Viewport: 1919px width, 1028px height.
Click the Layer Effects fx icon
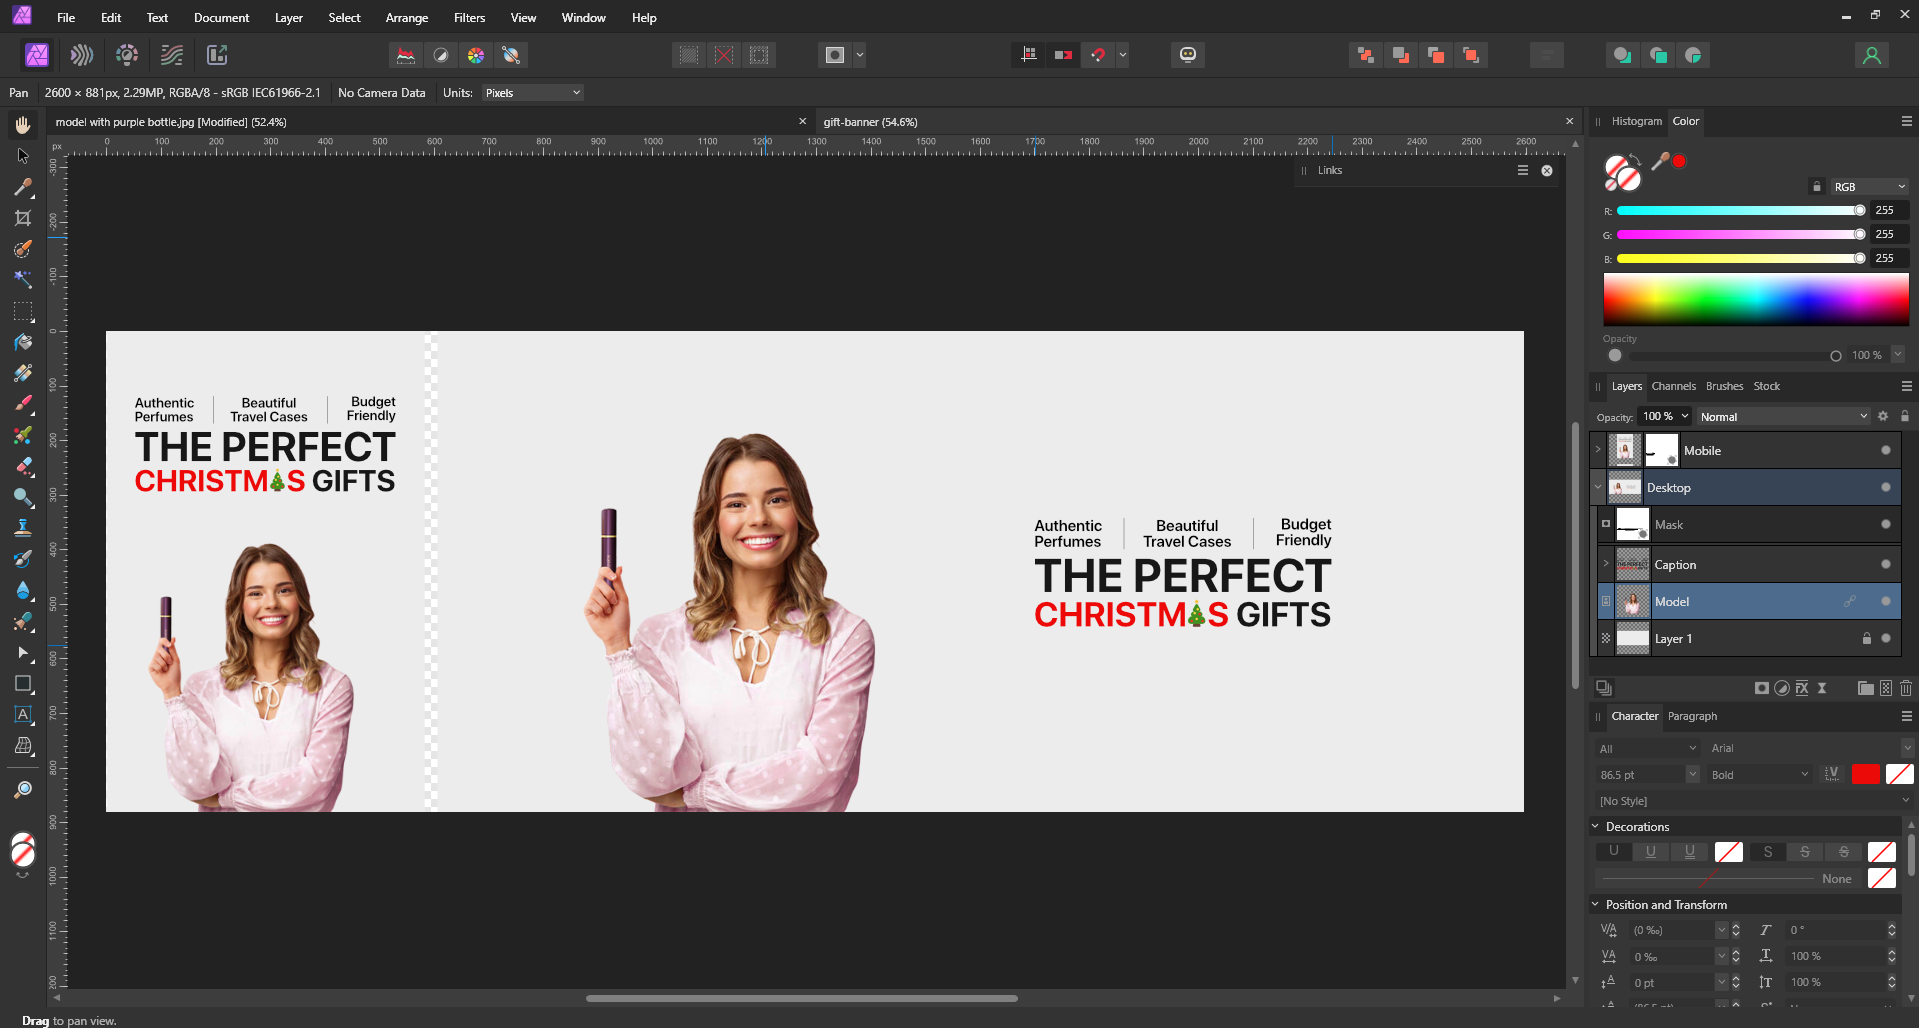point(1802,688)
